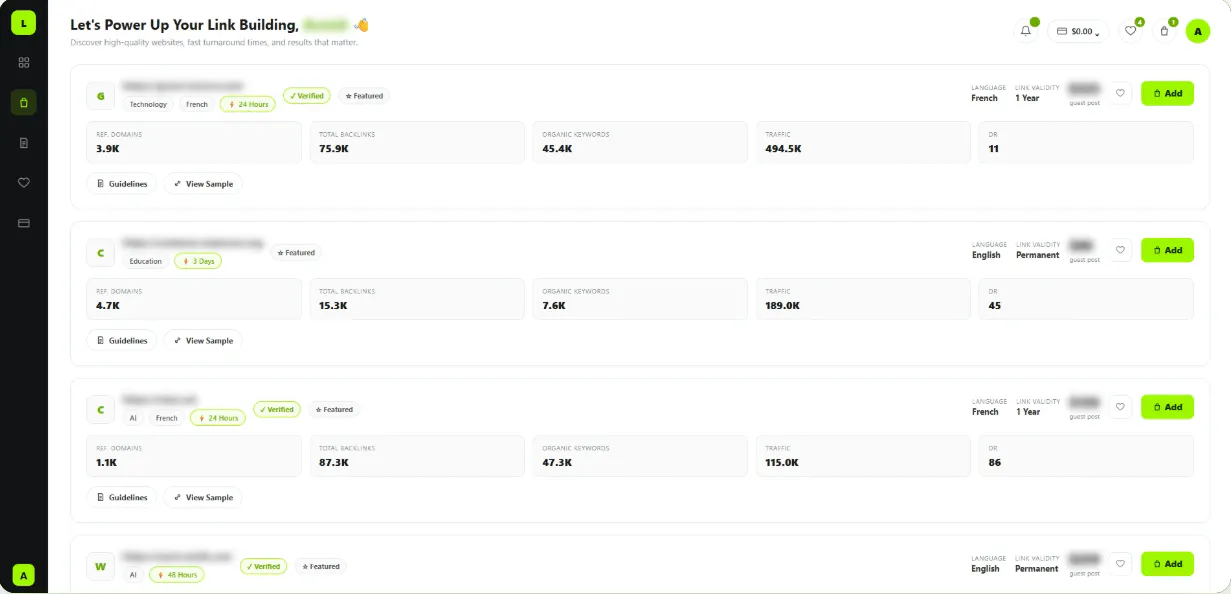
Task: Click the 494.5K traffic value
Action: point(783,149)
